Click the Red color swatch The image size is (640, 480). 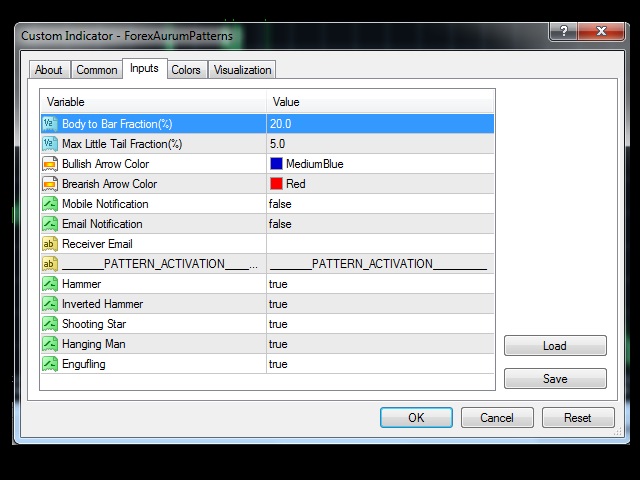pos(276,184)
